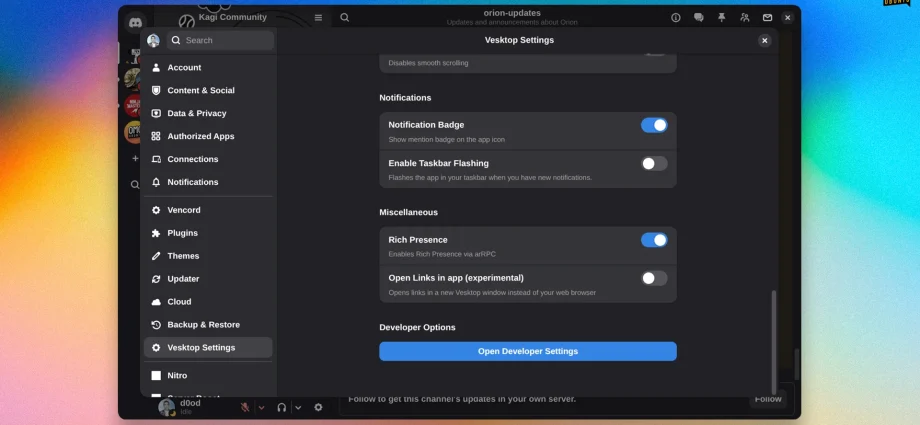Click Open Developer Settings button
The image size is (920, 425).
[x=527, y=351]
